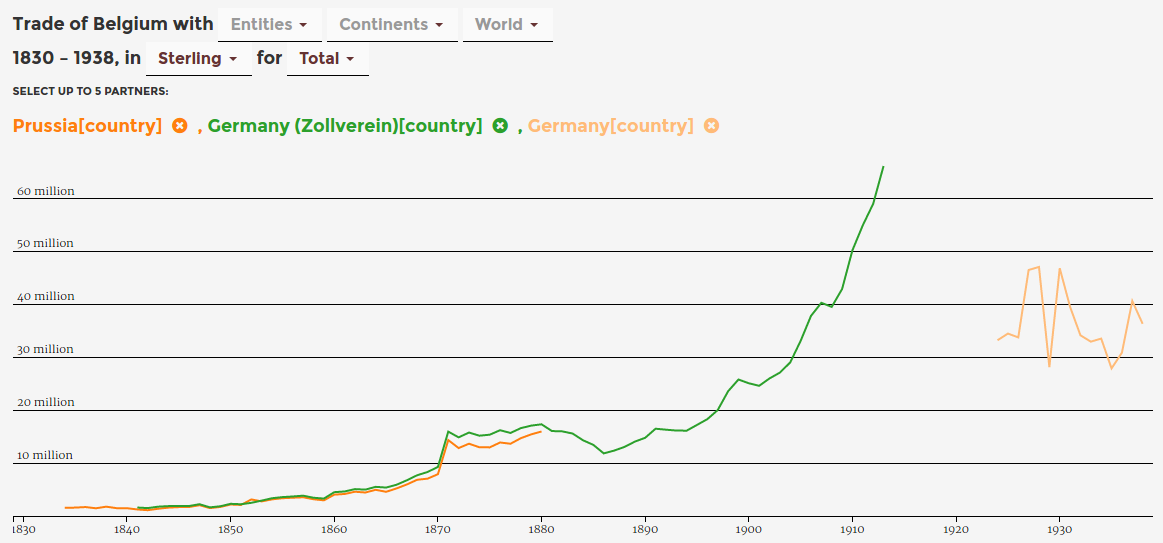Image resolution: width=1163 pixels, height=543 pixels.
Task: Click the 1870 tick on time axis
Action: 437,528
